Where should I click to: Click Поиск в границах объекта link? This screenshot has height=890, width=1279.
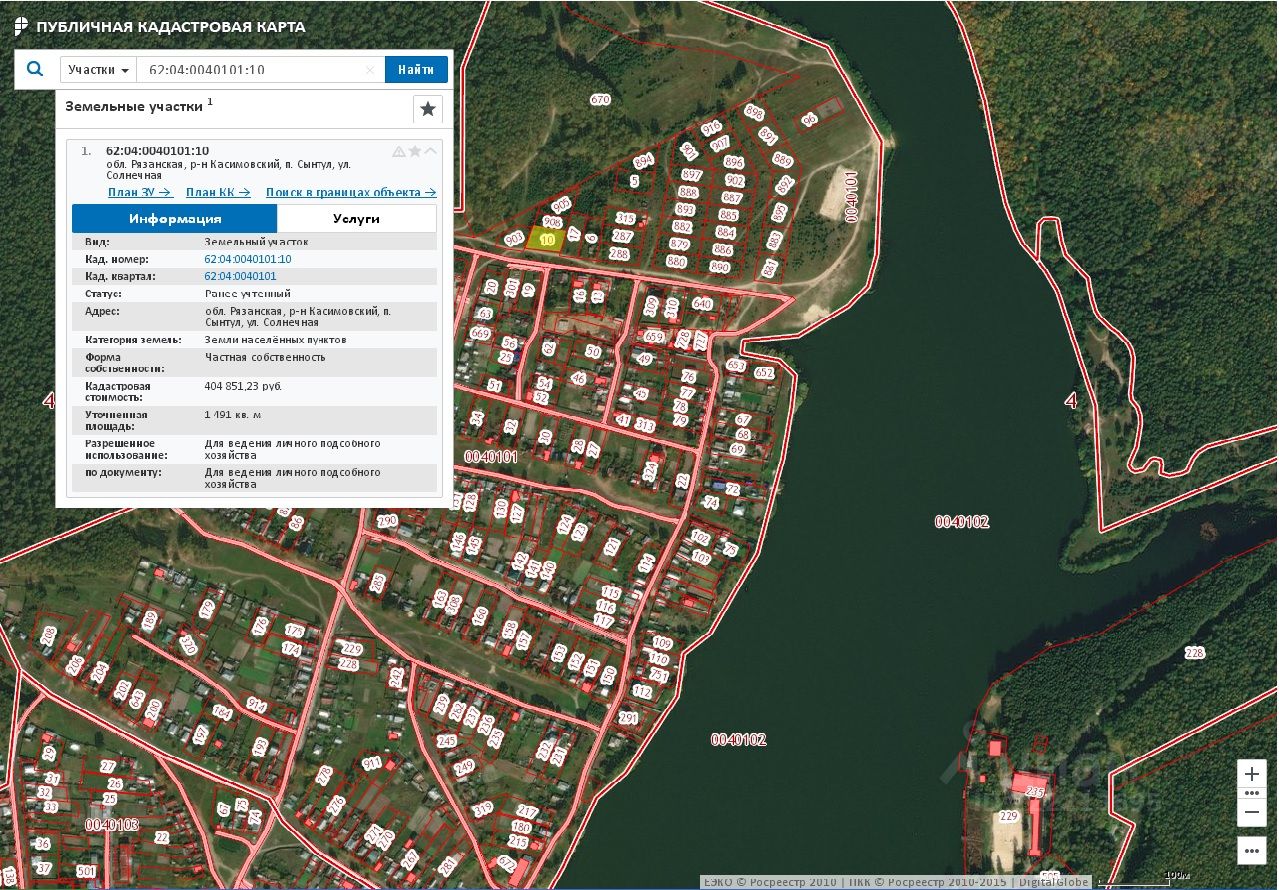(x=351, y=192)
